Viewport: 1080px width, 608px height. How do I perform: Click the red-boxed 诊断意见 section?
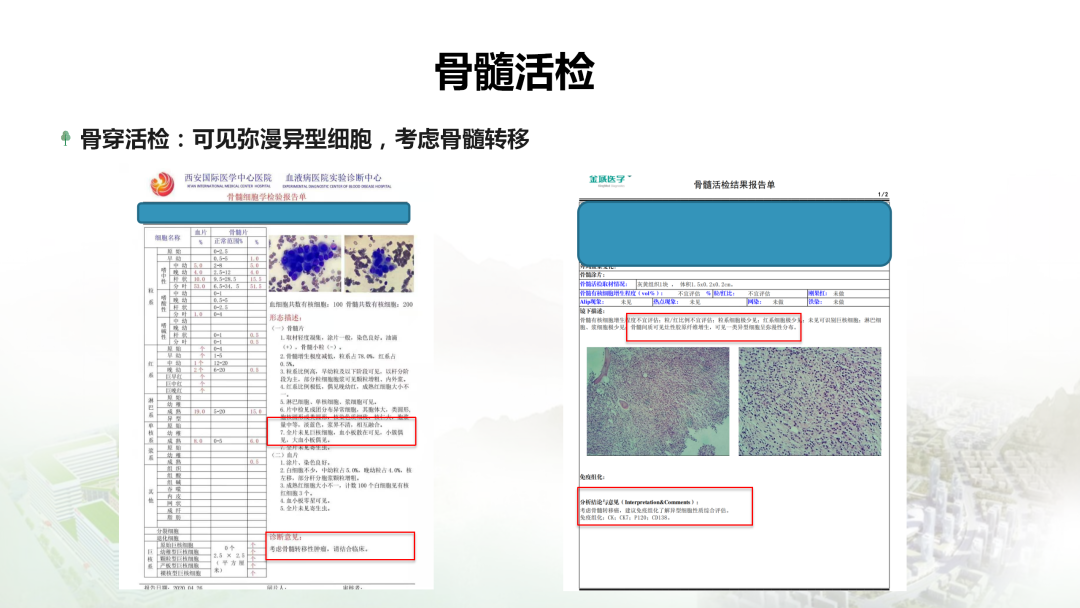tap(340, 545)
